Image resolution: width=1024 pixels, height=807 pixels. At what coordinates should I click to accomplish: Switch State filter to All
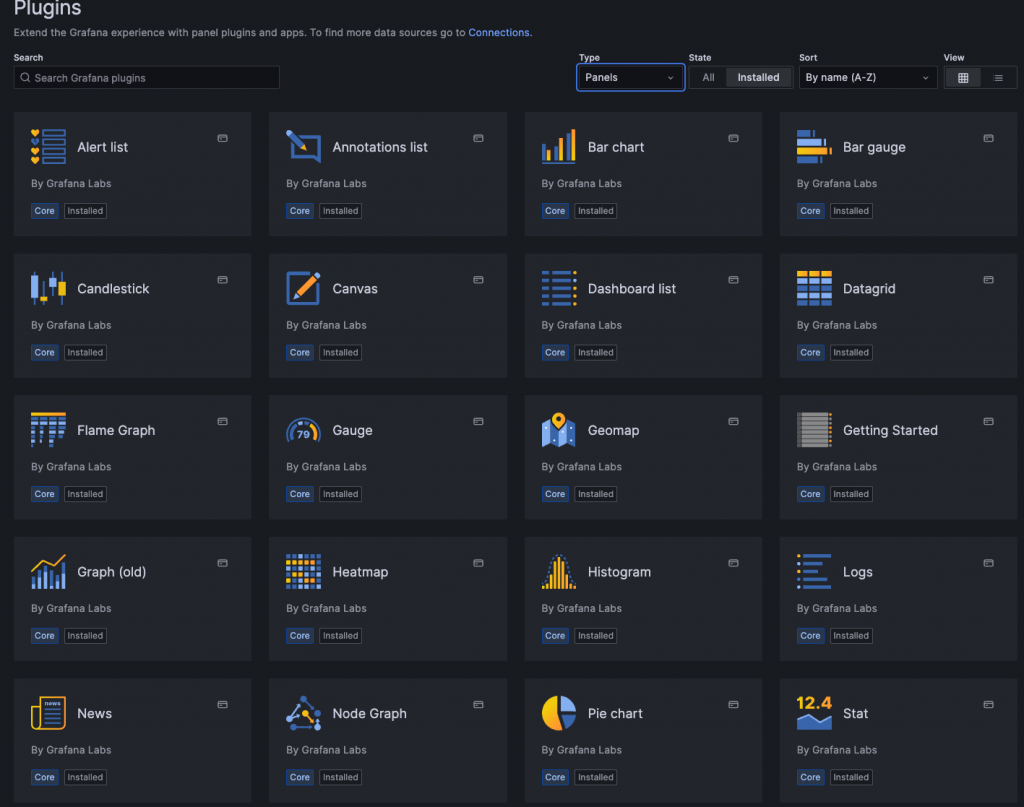click(x=709, y=78)
